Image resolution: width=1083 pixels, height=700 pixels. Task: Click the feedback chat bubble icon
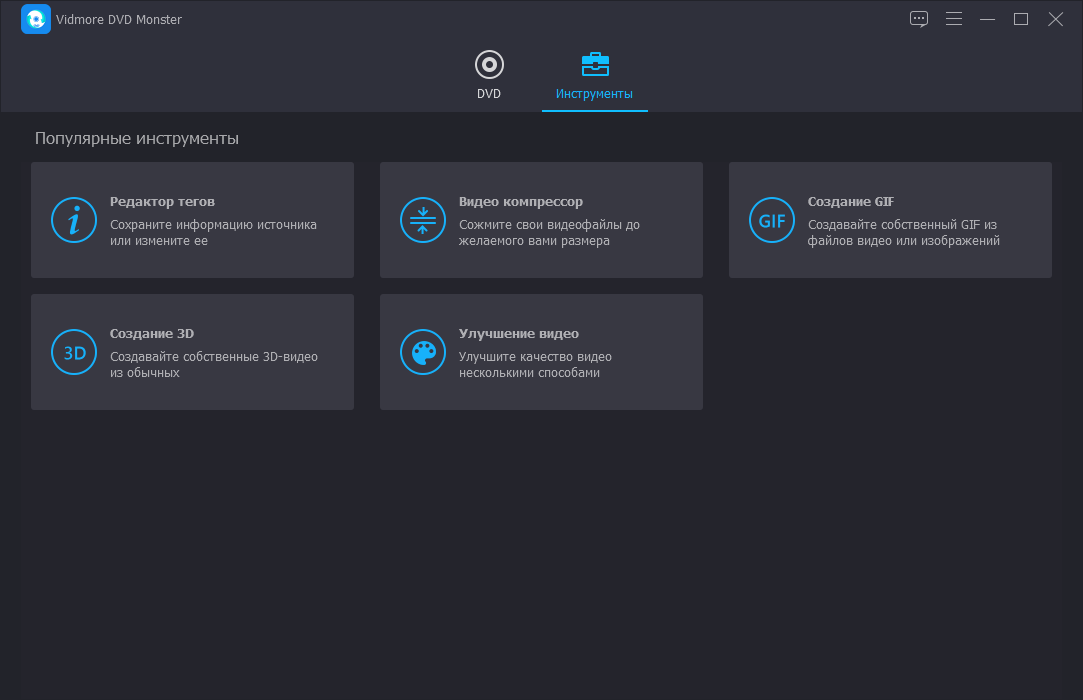pyautogui.click(x=919, y=19)
